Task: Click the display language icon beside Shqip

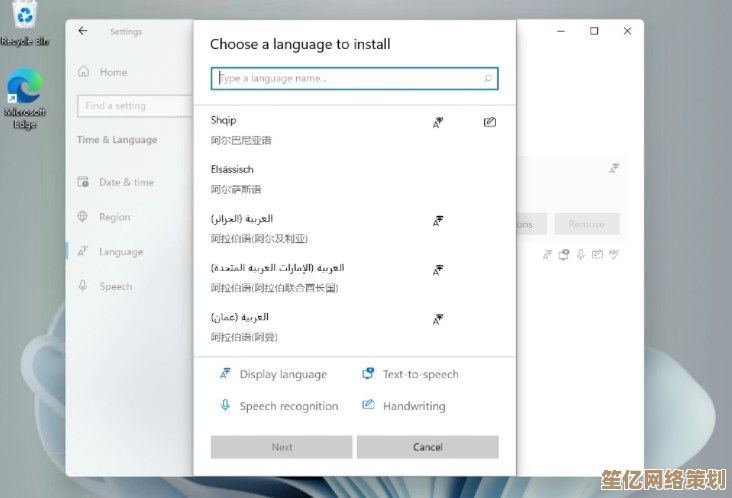Action: (437, 122)
